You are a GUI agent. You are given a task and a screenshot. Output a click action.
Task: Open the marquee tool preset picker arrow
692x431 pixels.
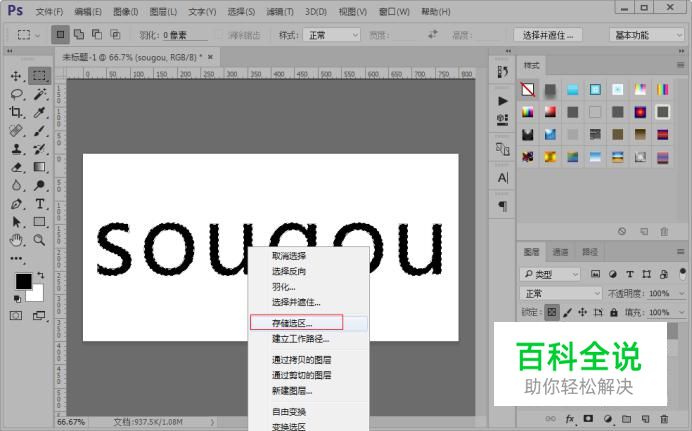pyautogui.click(x=38, y=35)
